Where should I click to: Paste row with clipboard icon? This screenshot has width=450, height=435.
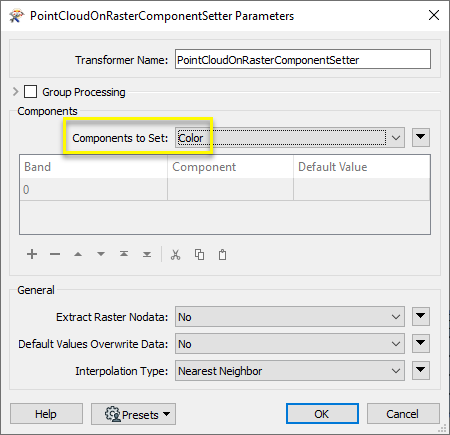point(222,254)
